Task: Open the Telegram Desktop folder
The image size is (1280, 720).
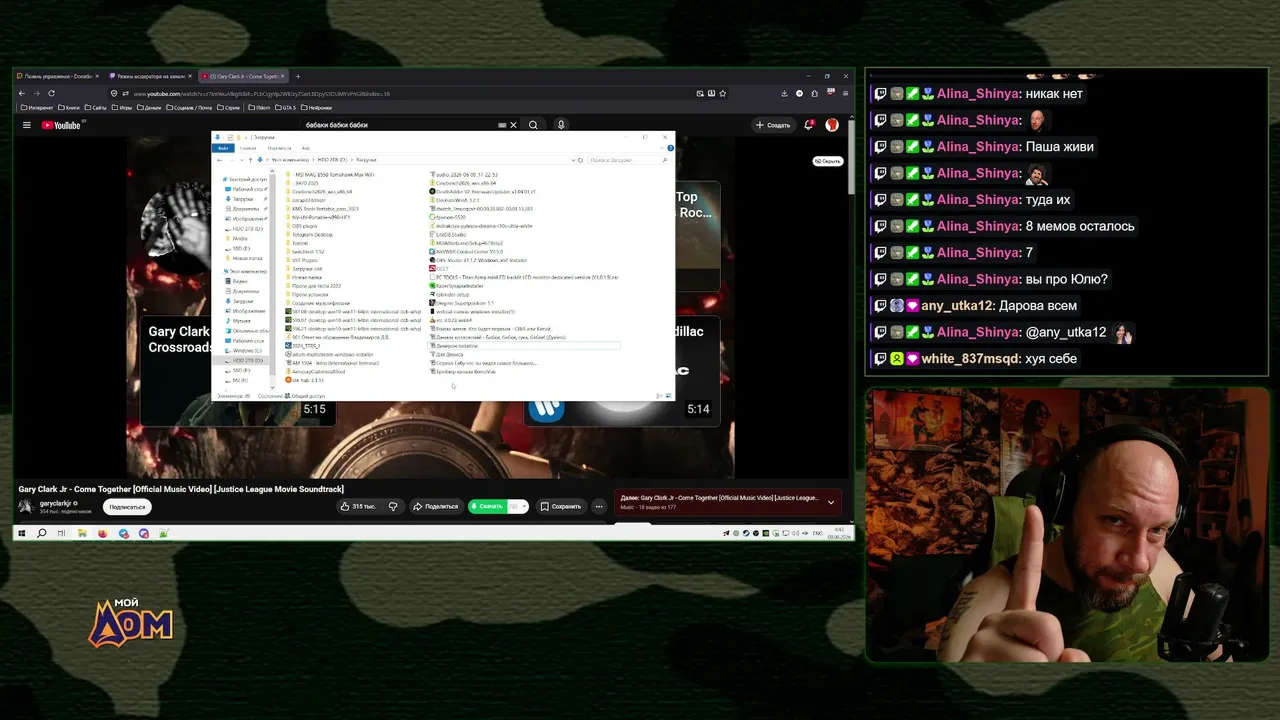Action: pyautogui.click(x=311, y=234)
